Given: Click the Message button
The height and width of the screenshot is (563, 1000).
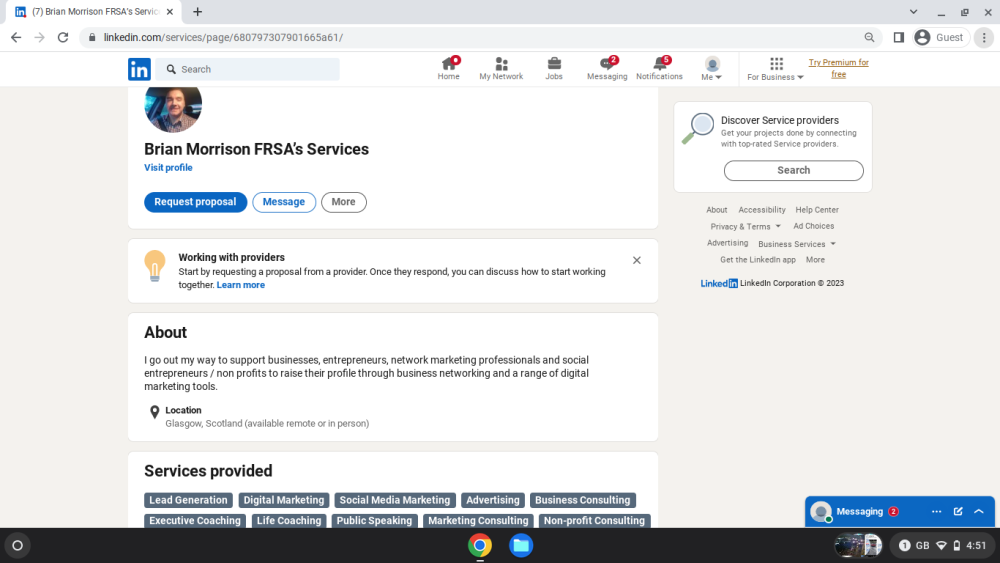Looking at the screenshot, I should (284, 202).
